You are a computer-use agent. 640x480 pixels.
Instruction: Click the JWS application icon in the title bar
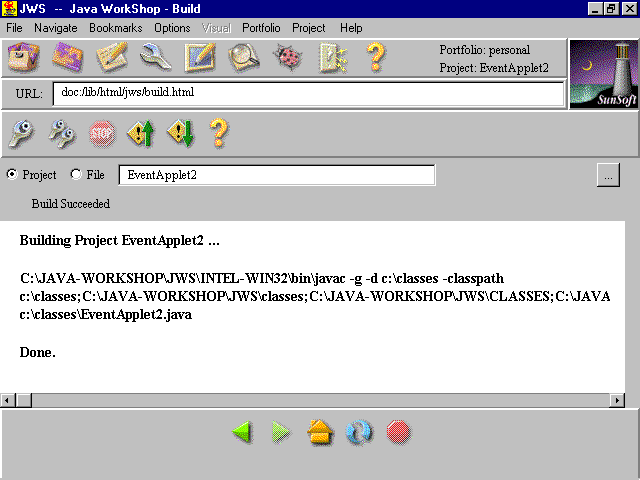[x=9, y=9]
